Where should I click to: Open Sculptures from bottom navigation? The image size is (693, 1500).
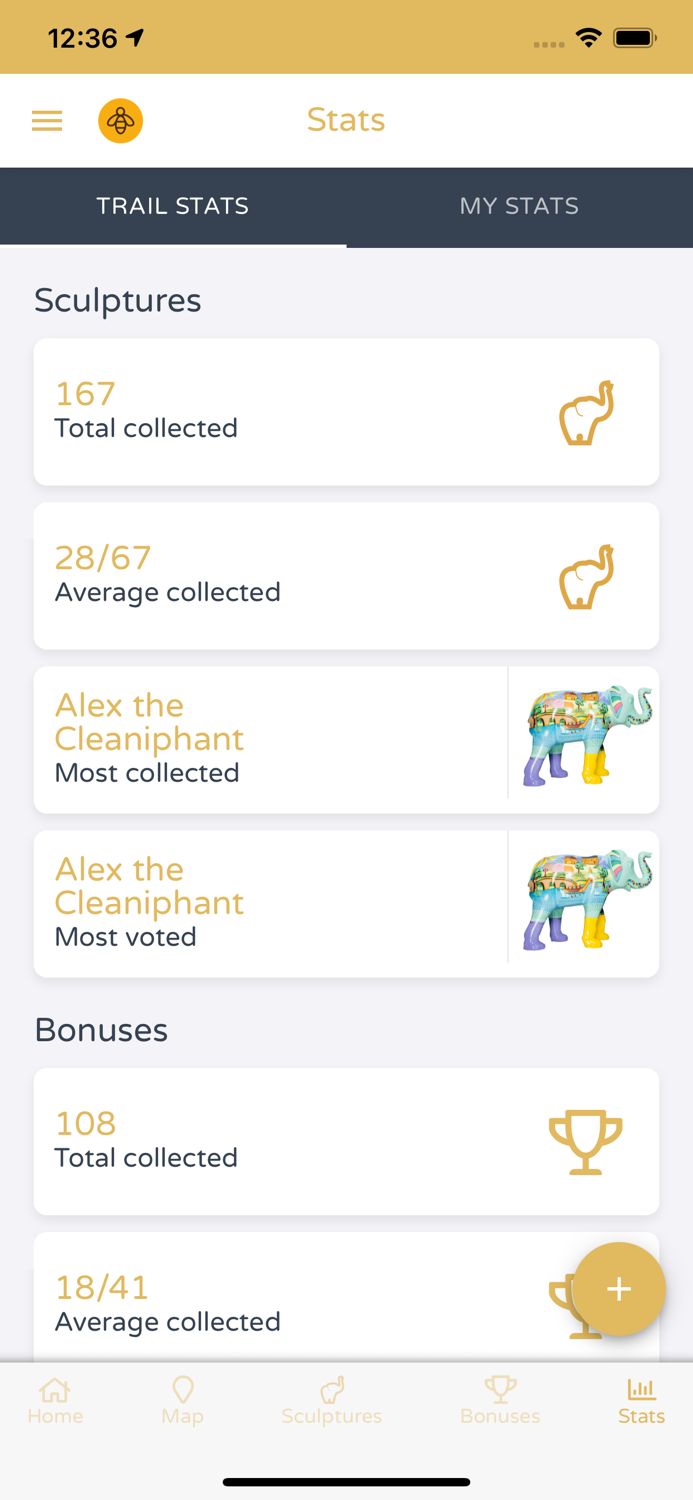(x=331, y=1401)
